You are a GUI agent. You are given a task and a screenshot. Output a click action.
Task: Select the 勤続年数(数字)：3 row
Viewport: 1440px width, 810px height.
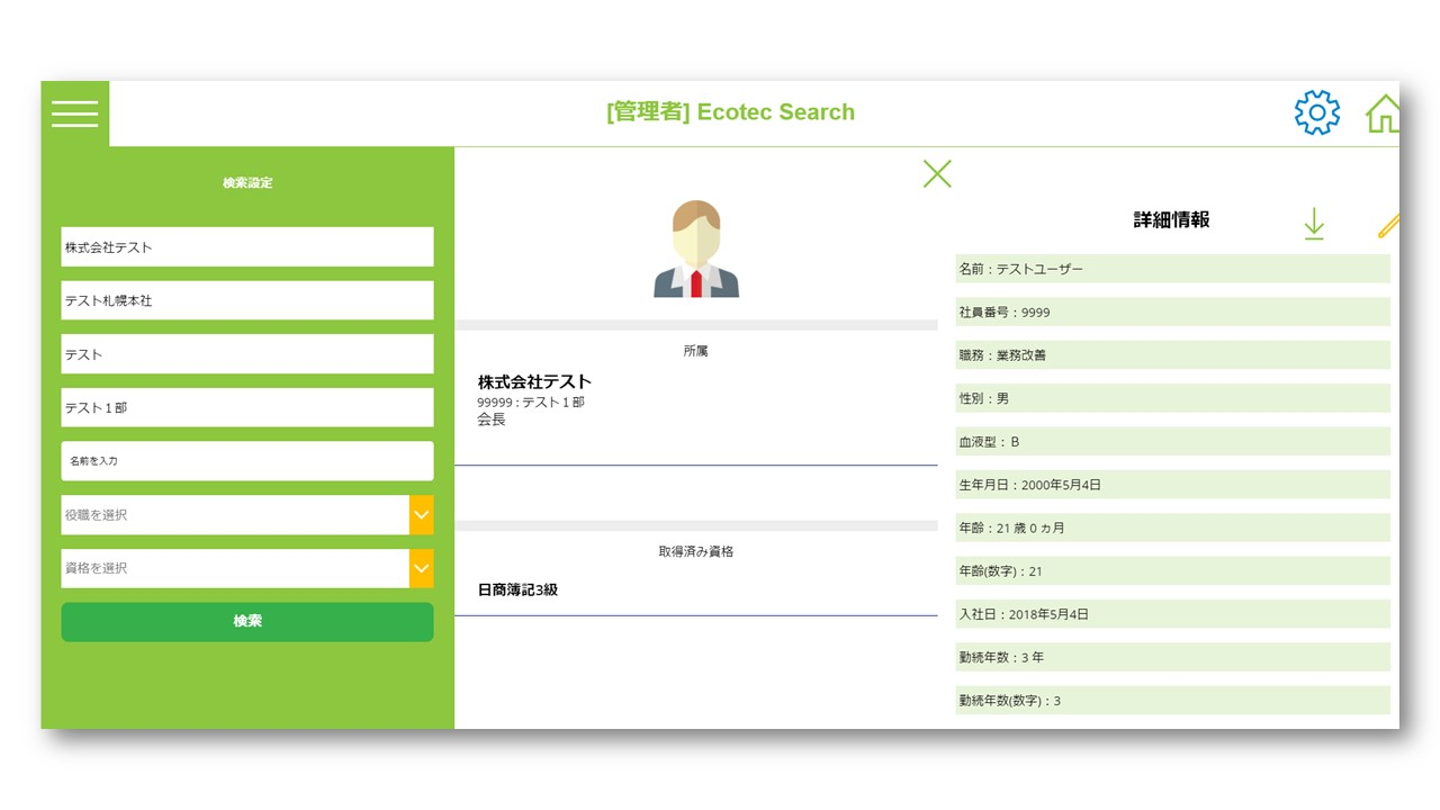click(x=1172, y=700)
